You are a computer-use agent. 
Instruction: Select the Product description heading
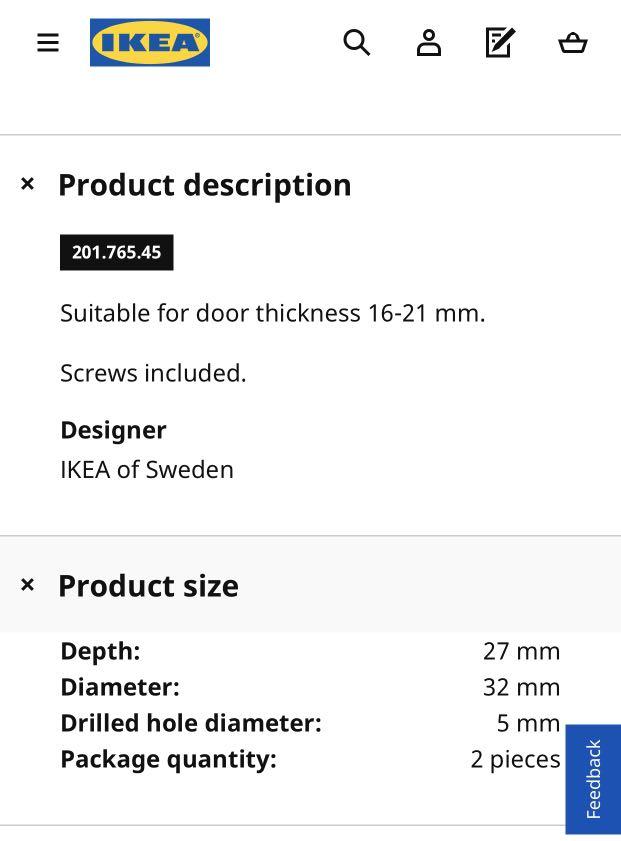205,185
